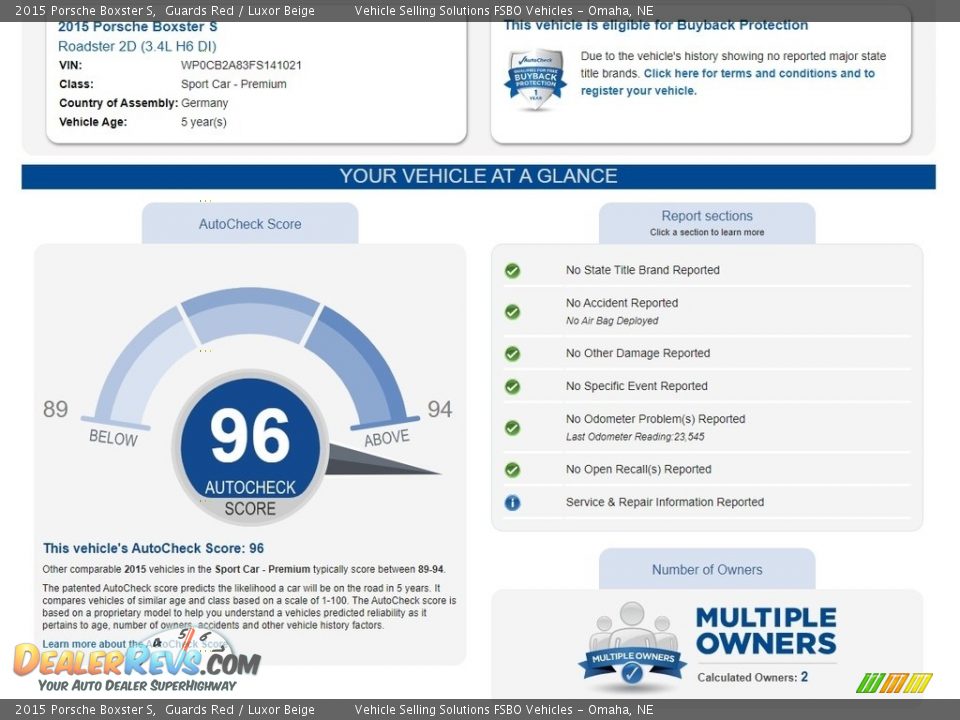960x720 pixels.
Task: Click blue info icon beside Service & Repair
Action: click(x=512, y=503)
